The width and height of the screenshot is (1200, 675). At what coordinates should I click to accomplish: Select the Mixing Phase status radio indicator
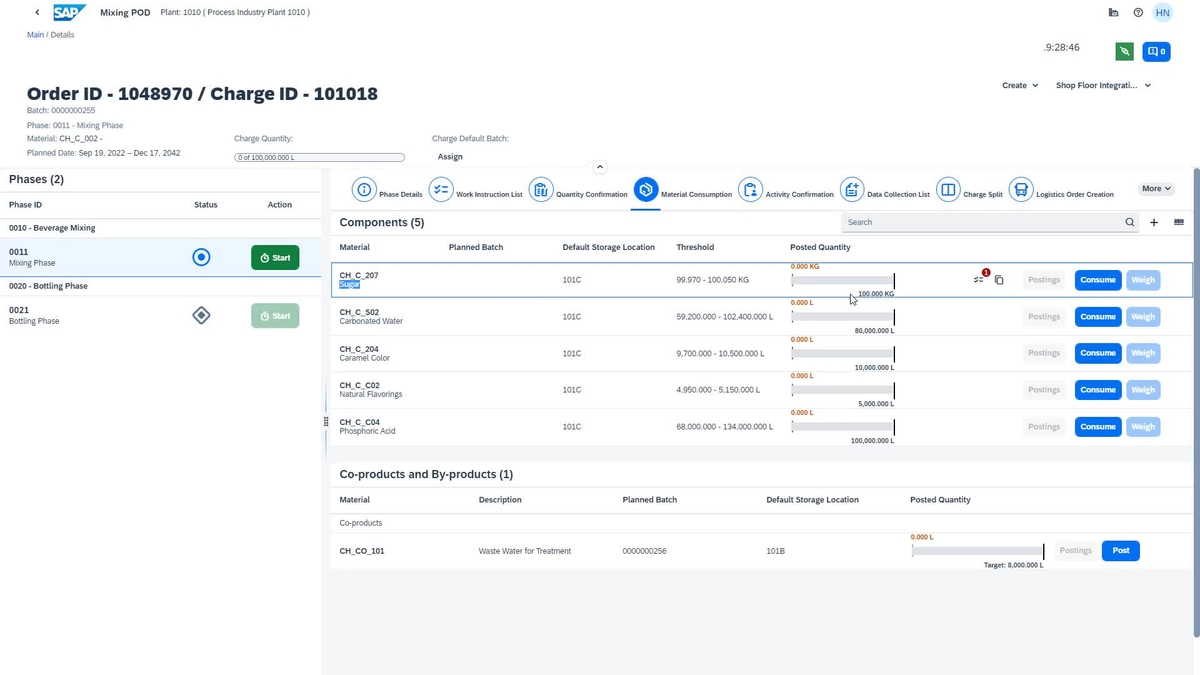coord(201,257)
